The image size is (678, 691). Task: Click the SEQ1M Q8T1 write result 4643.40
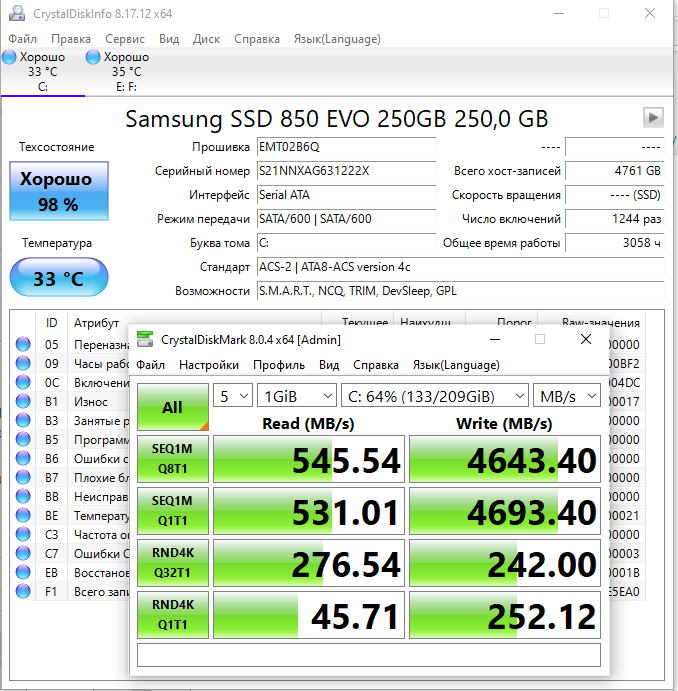pos(505,459)
